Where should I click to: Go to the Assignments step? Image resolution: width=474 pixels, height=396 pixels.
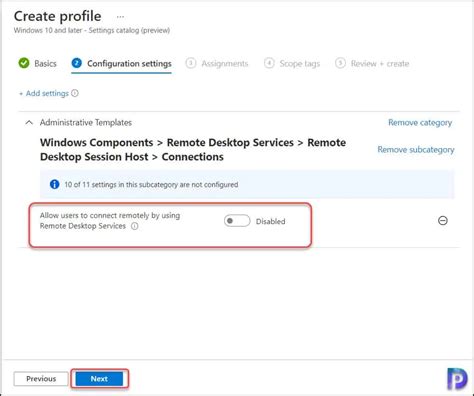[x=225, y=63]
